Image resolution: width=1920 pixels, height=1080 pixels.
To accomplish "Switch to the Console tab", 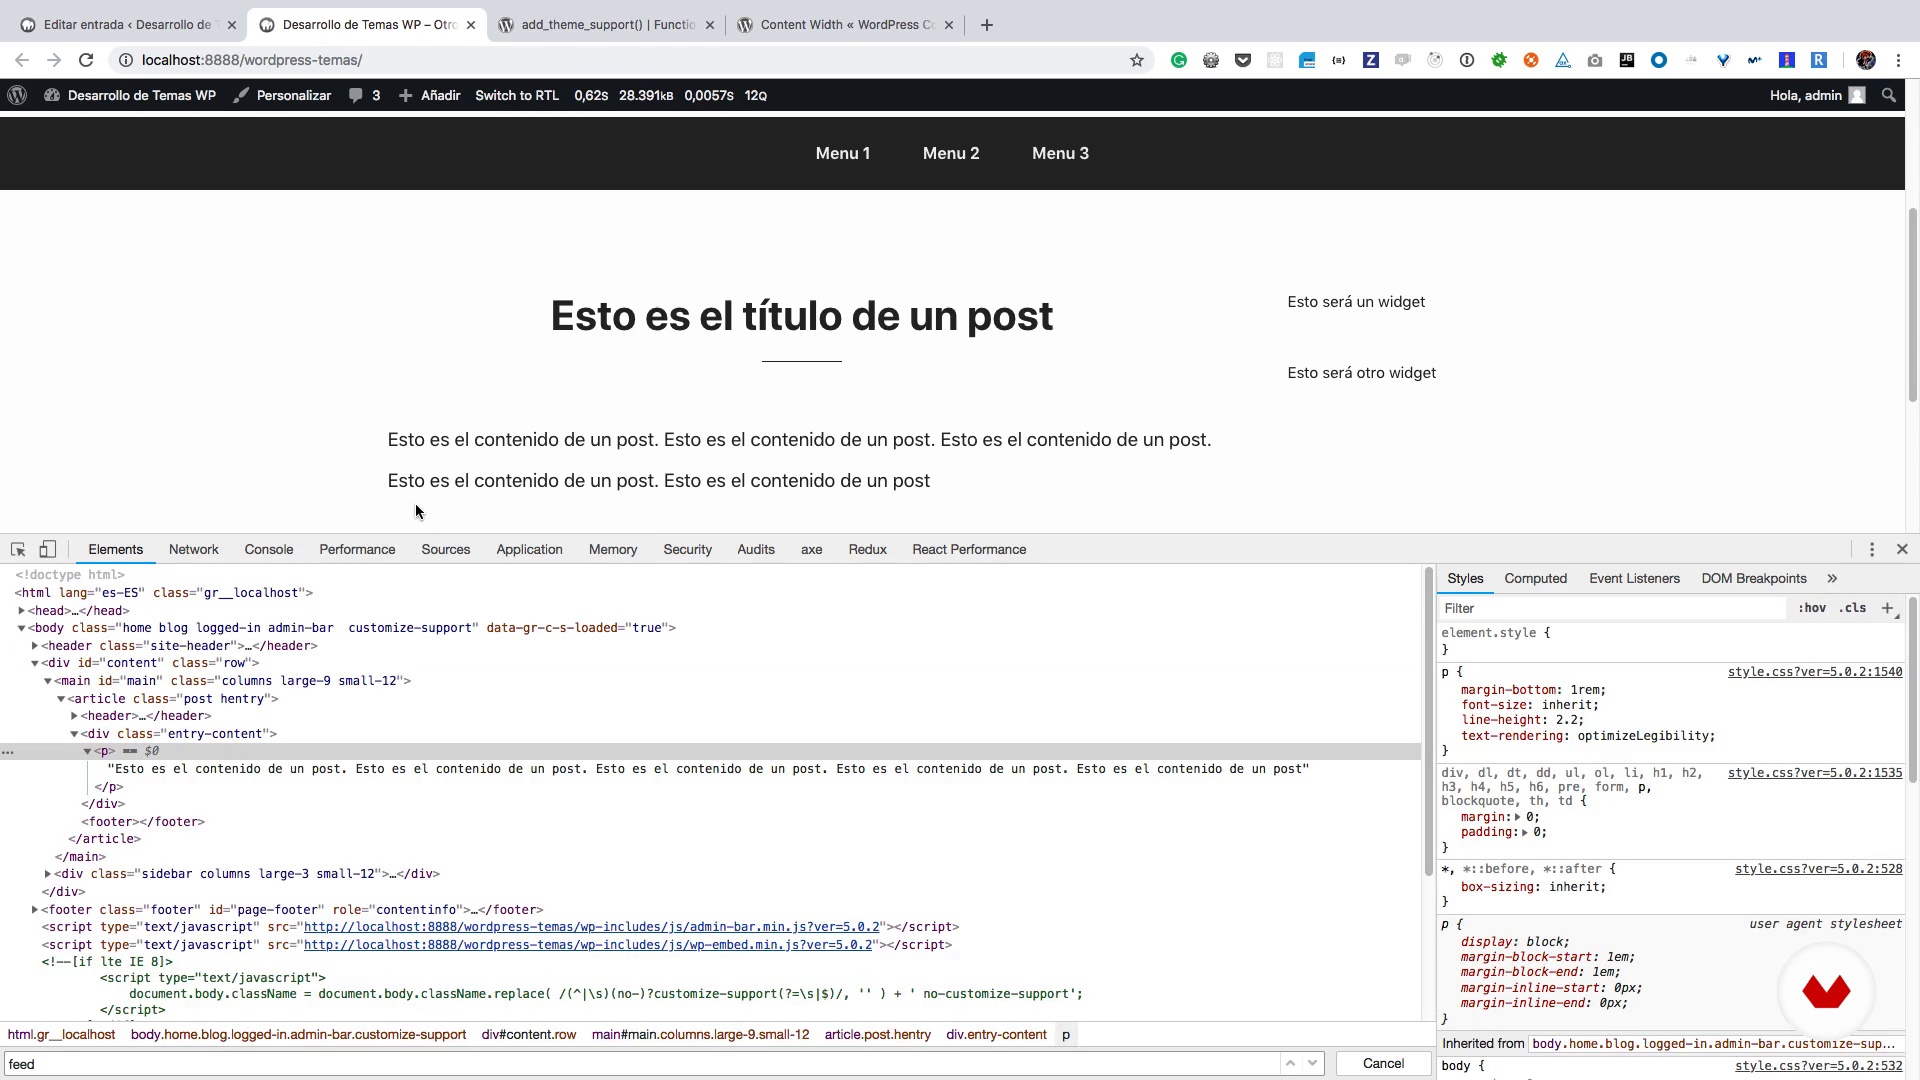I will tap(269, 549).
